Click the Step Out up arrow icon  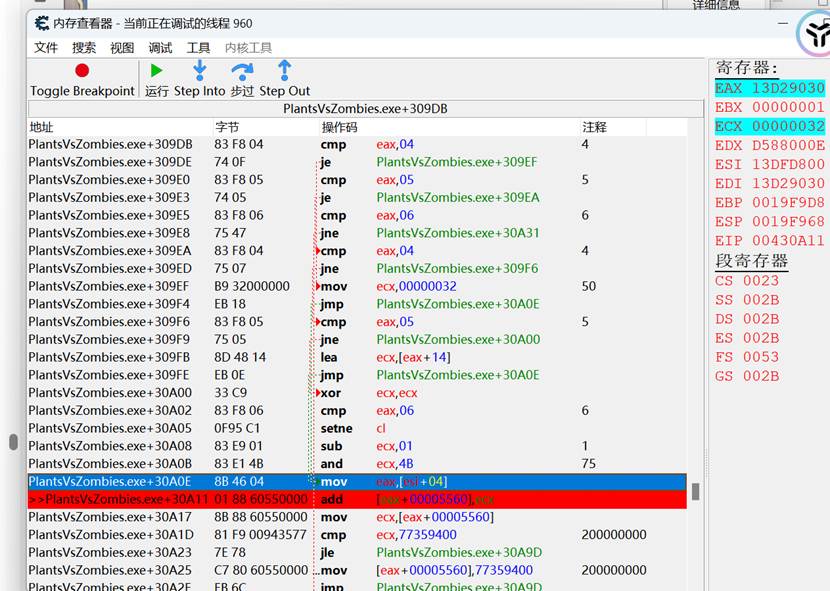click(x=284, y=70)
